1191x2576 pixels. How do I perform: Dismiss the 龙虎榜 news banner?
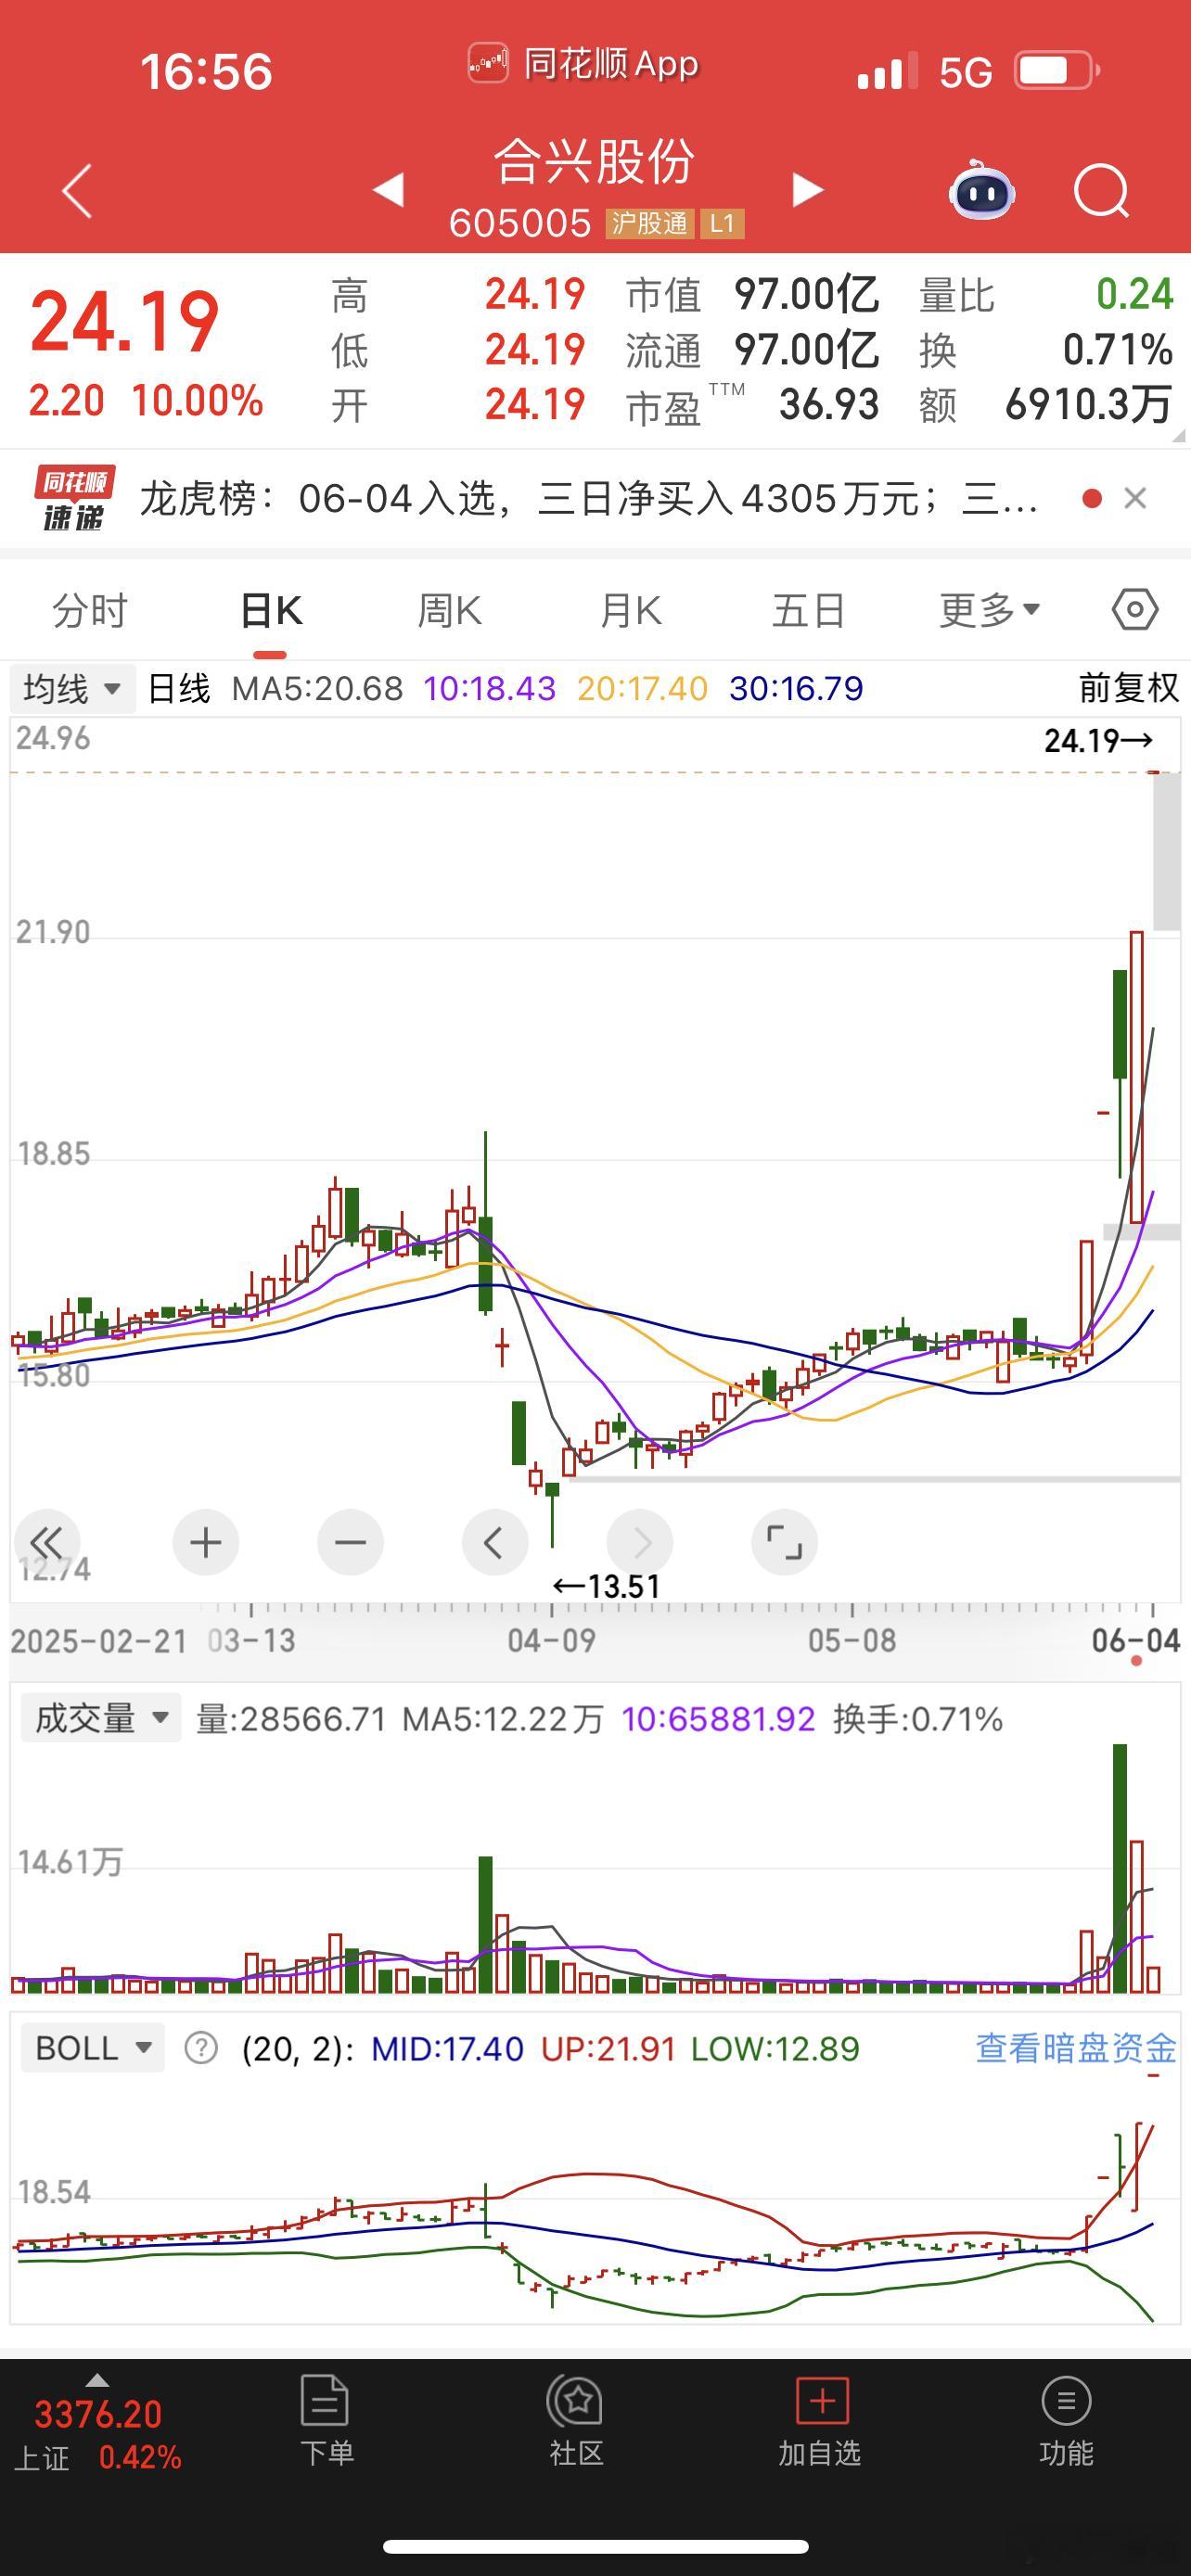(1135, 498)
